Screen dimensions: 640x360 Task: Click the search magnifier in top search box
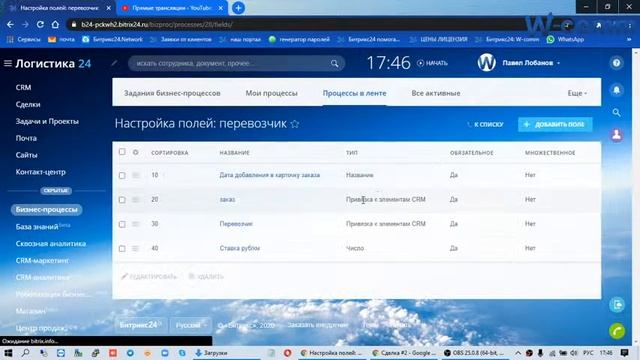pyautogui.click(x=334, y=63)
